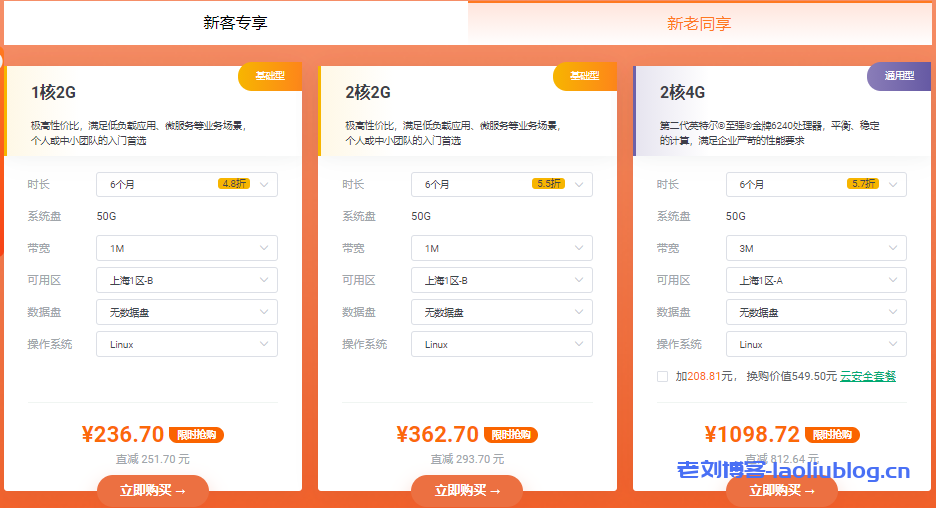Open 时长 dropdown in 1核2G card

pyautogui.click(x=186, y=184)
